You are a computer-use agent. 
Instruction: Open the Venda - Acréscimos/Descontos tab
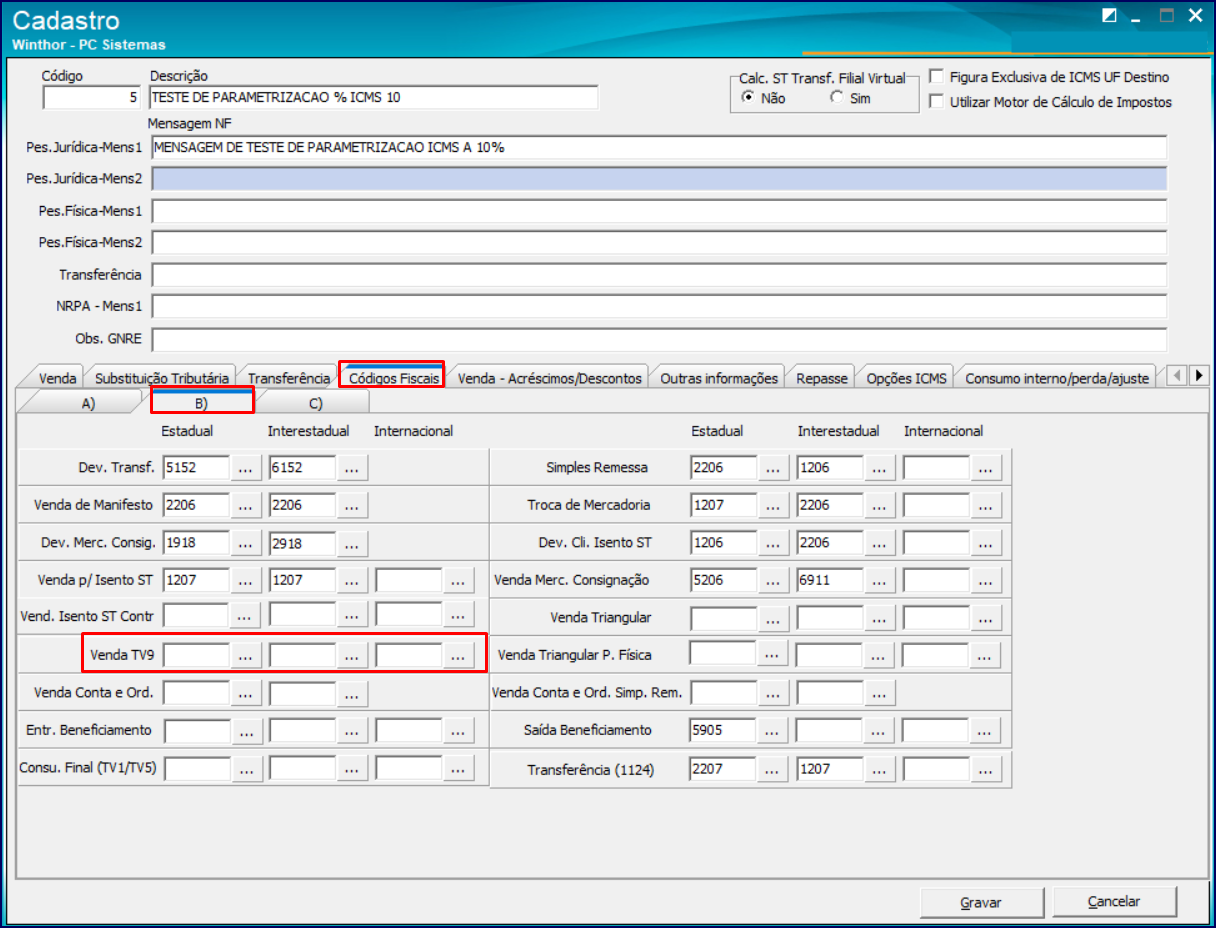click(549, 378)
